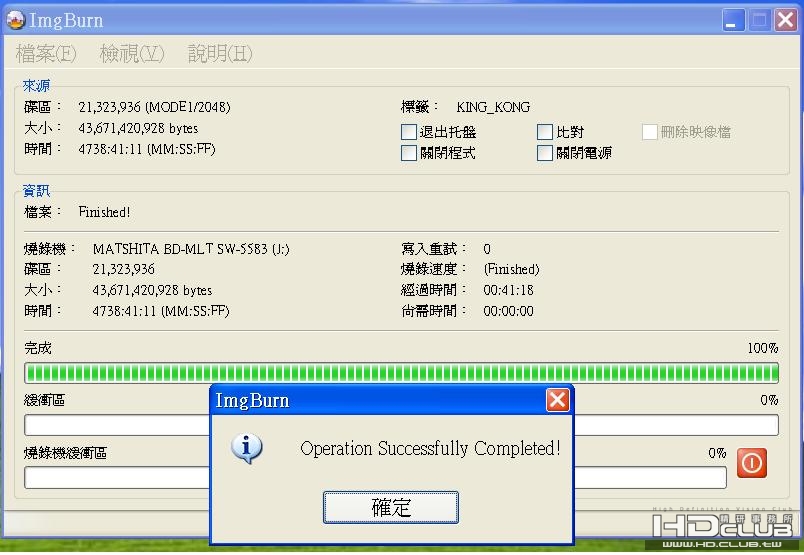Click source size 43,671,420,928 bytes value
This screenshot has height=555, width=804.
click(138, 128)
